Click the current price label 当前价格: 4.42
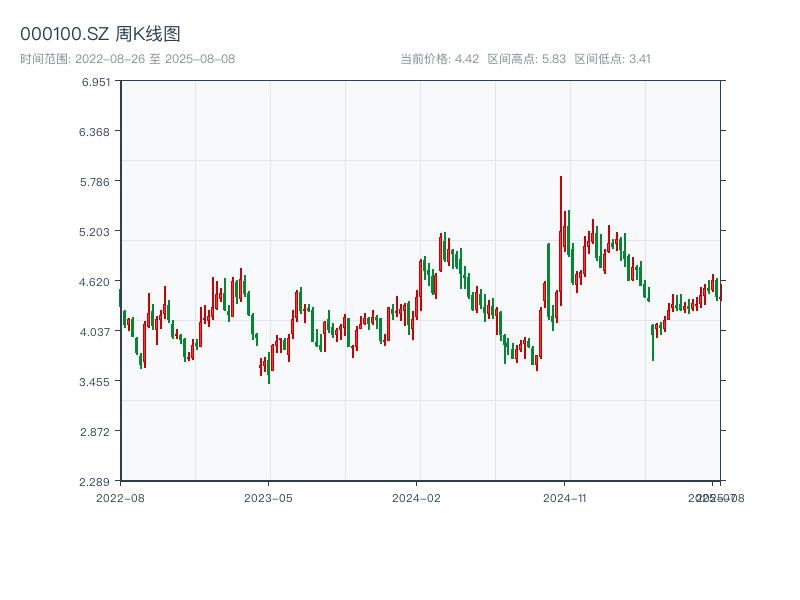This screenshot has width=800, height=600. [x=440, y=59]
